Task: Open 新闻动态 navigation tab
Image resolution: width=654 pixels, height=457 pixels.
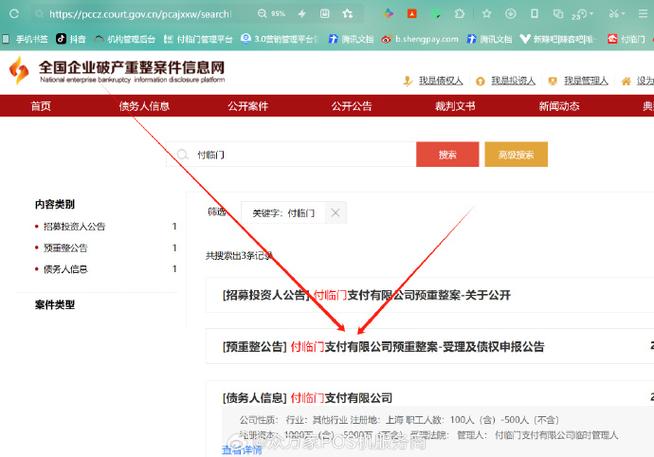Action: point(559,106)
